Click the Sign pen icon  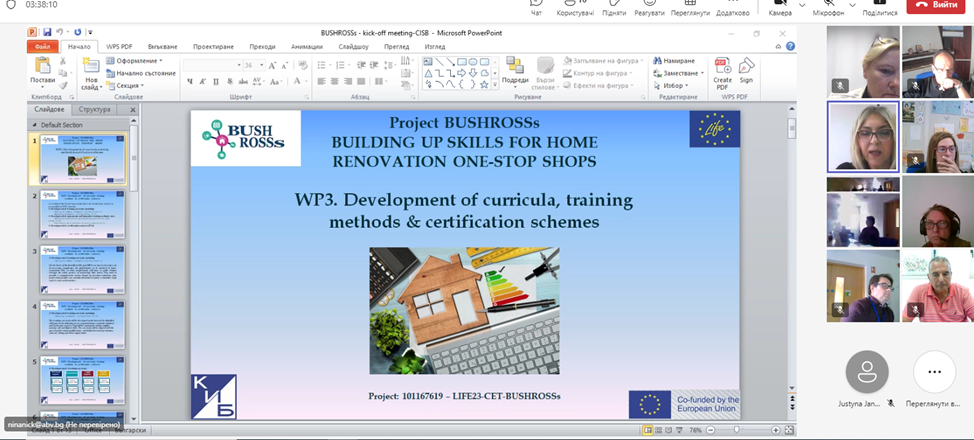[x=746, y=65]
